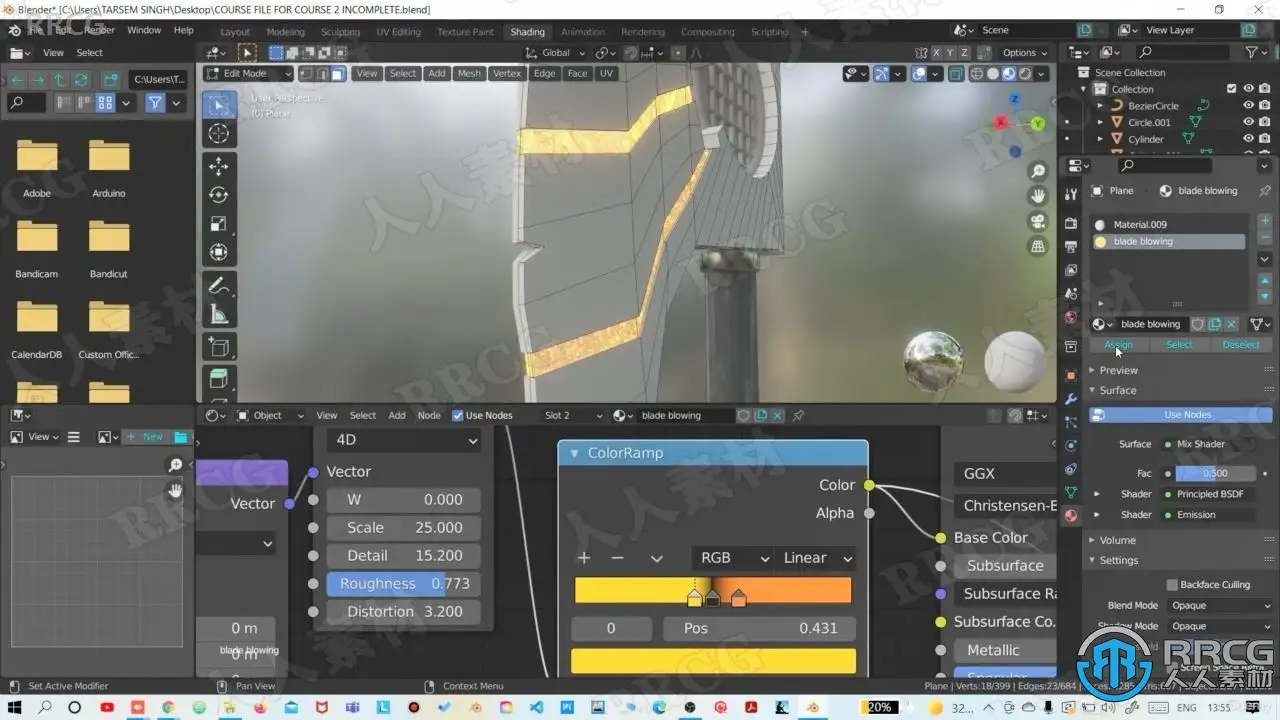Select the 3D Cursor tool
The height and width of the screenshot is (720, 1280).
219,133
